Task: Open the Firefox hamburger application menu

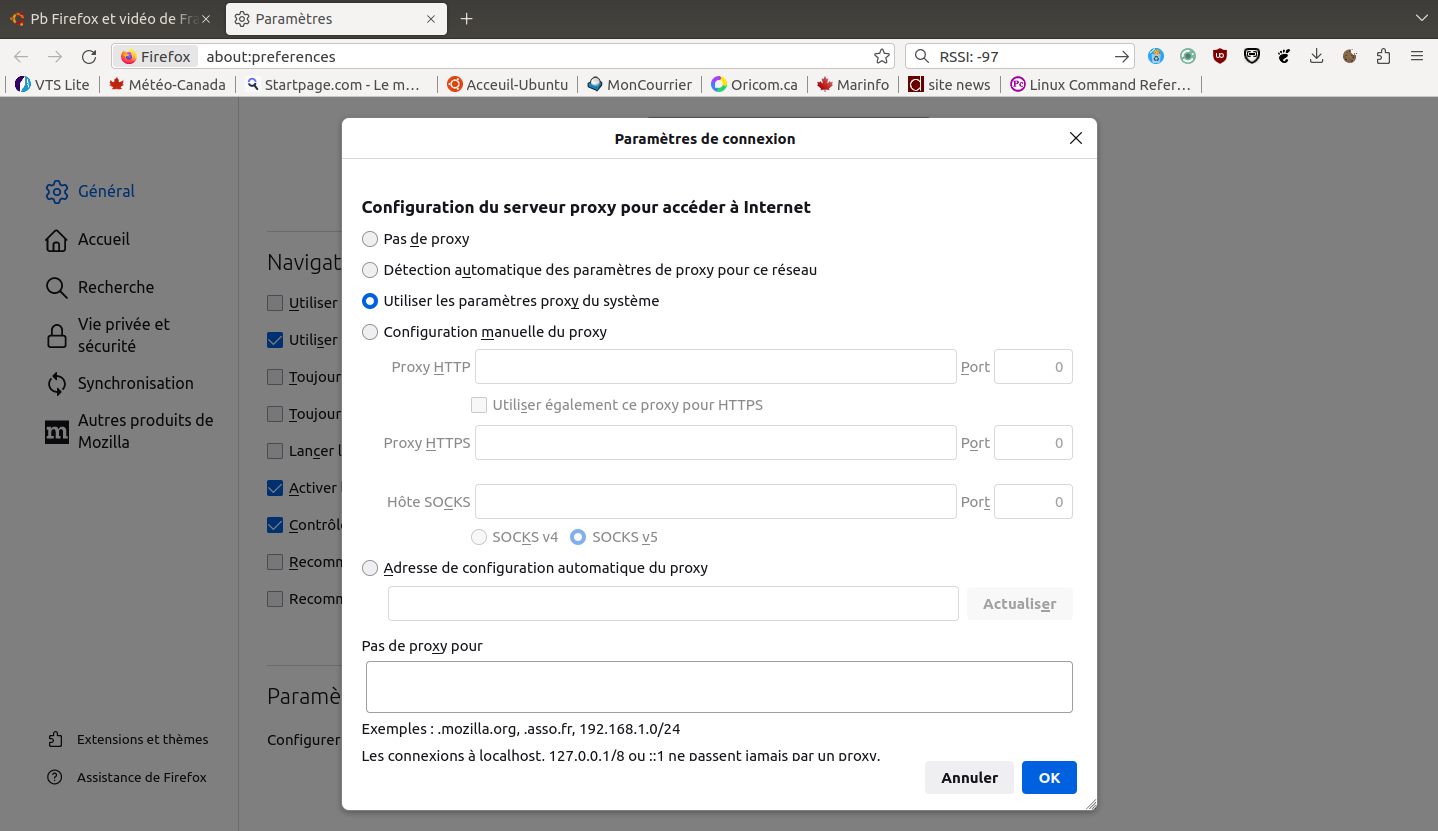Action: pos(1417,57)
